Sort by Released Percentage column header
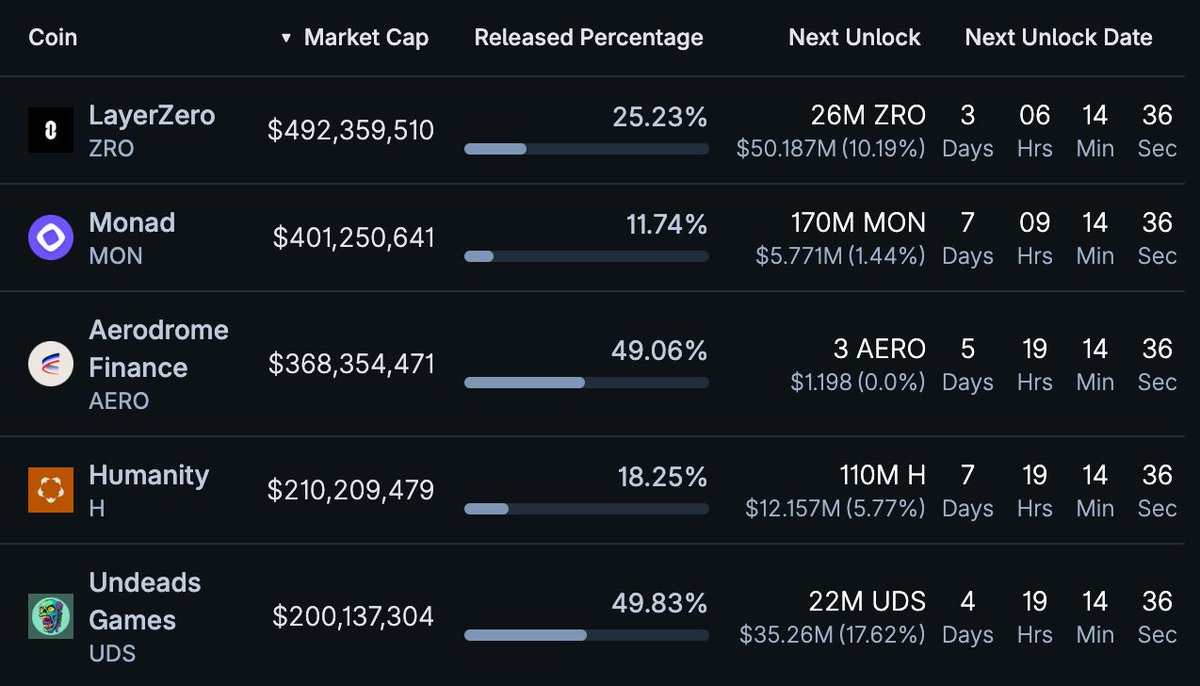The image size is (1200, 686). (x=588, y=38)
